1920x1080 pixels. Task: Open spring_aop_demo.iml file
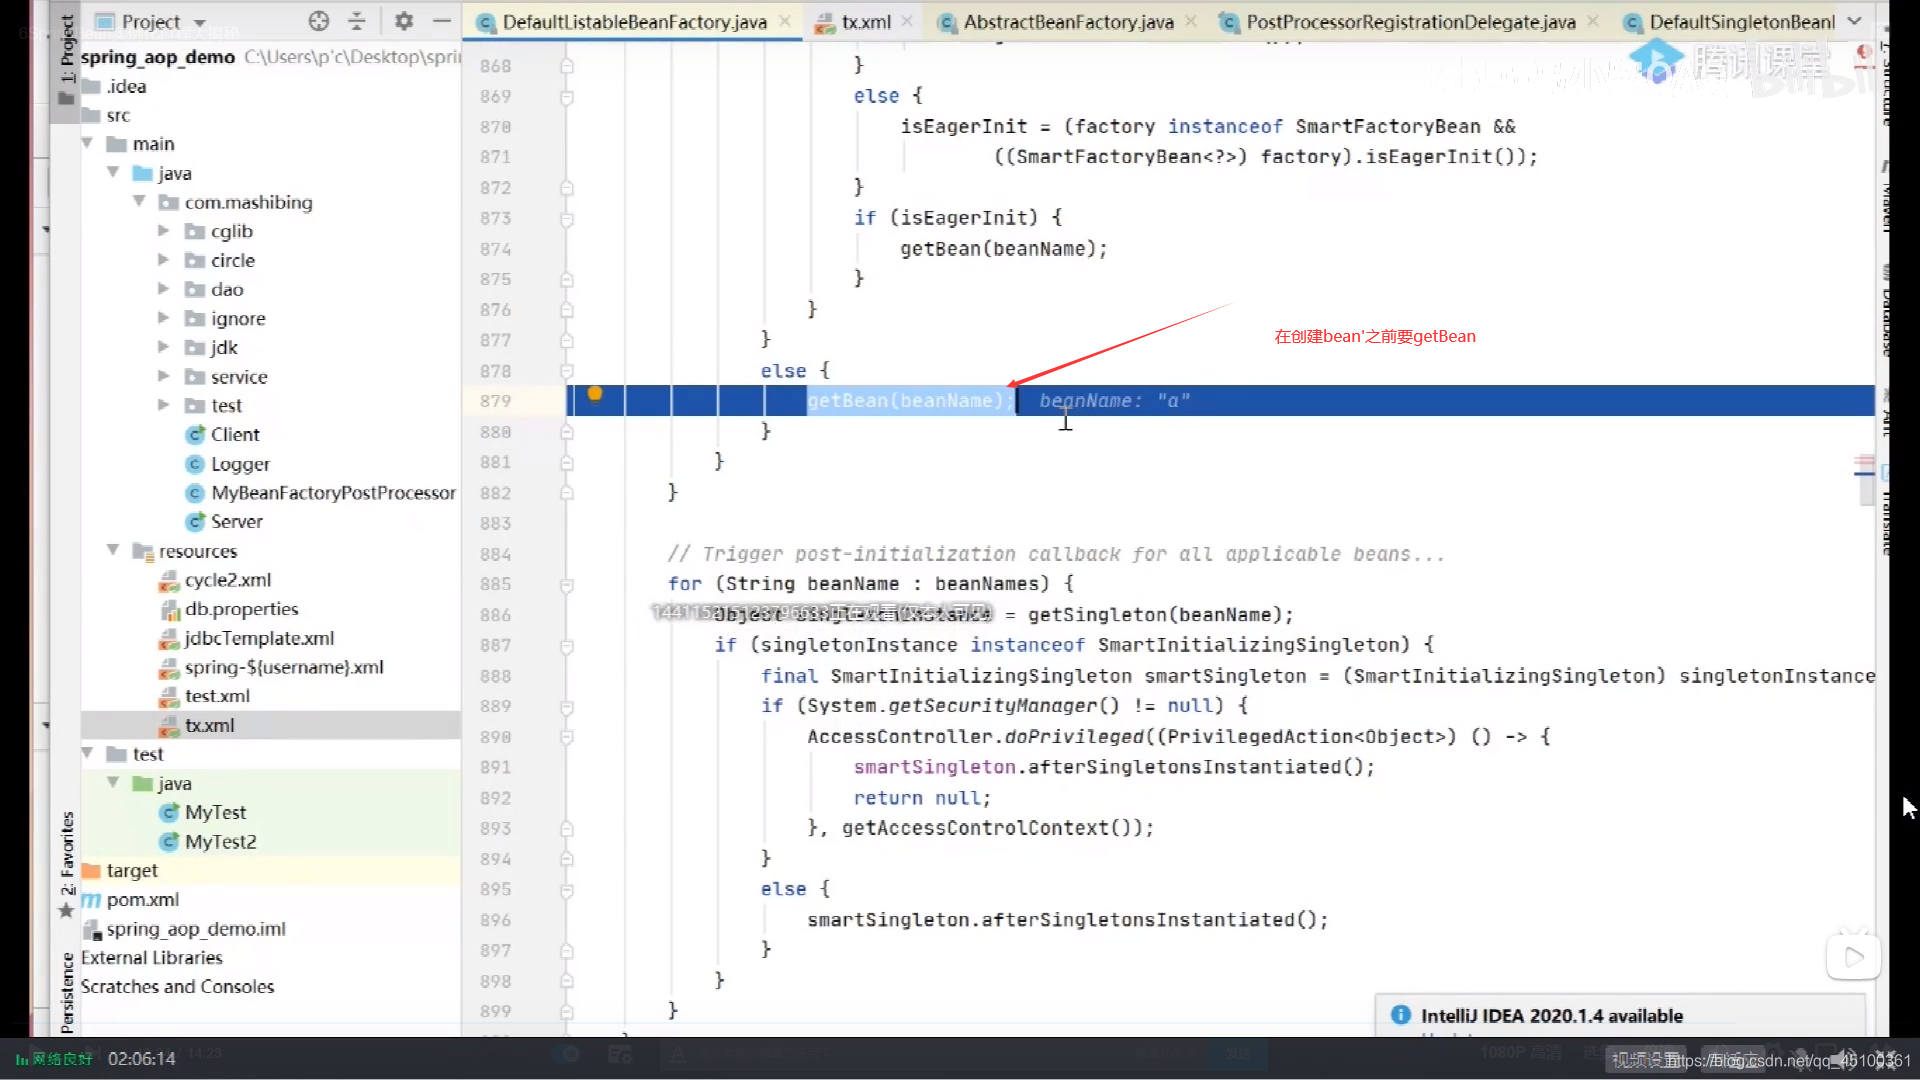[x=196, y=928]
